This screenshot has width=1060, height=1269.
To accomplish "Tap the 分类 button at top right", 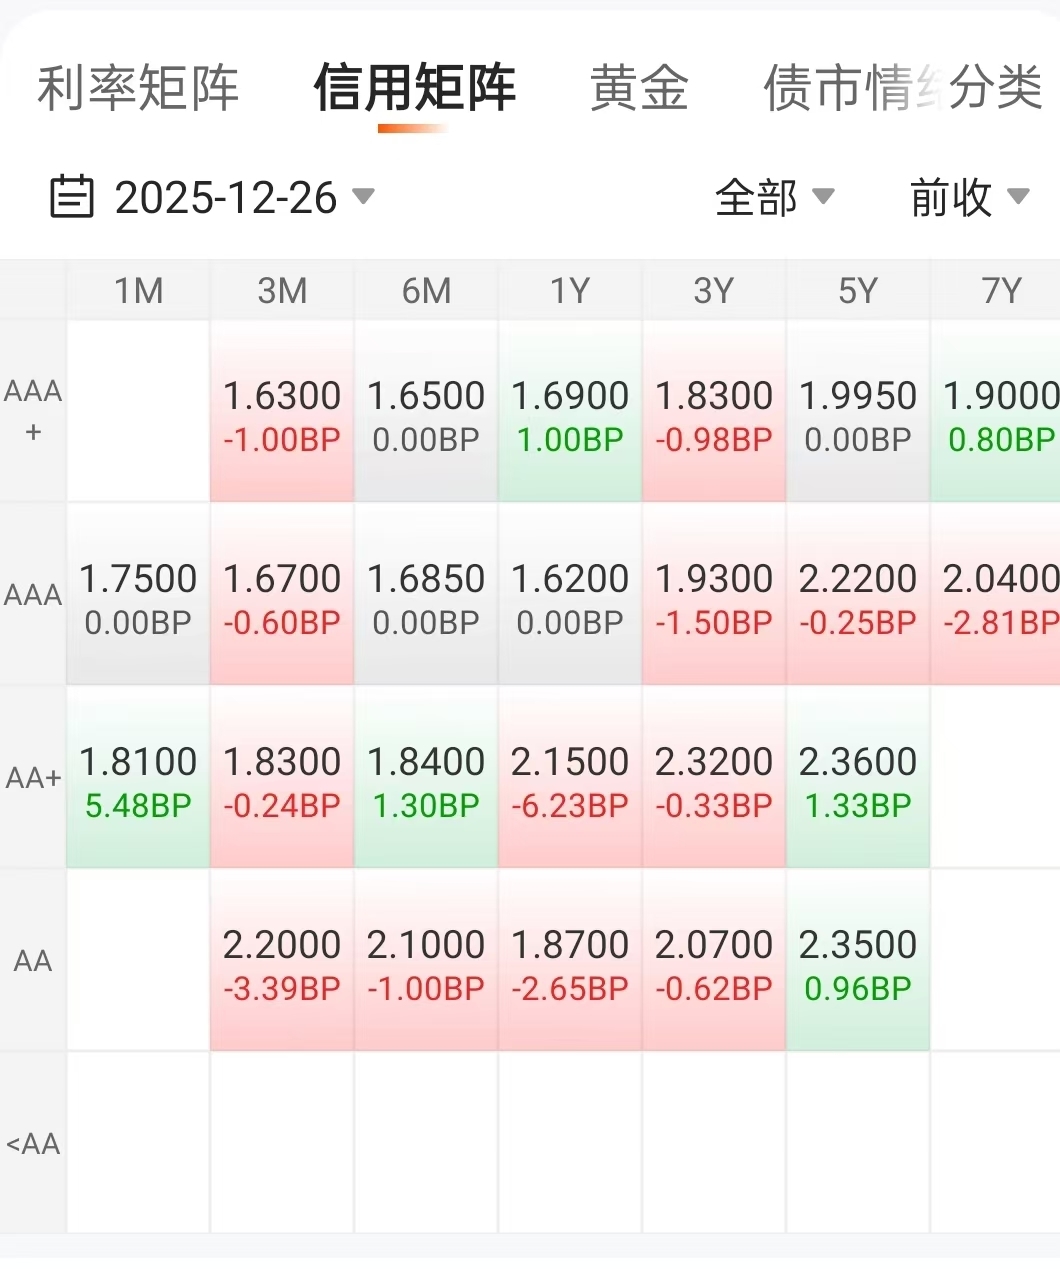I will 995,88.
